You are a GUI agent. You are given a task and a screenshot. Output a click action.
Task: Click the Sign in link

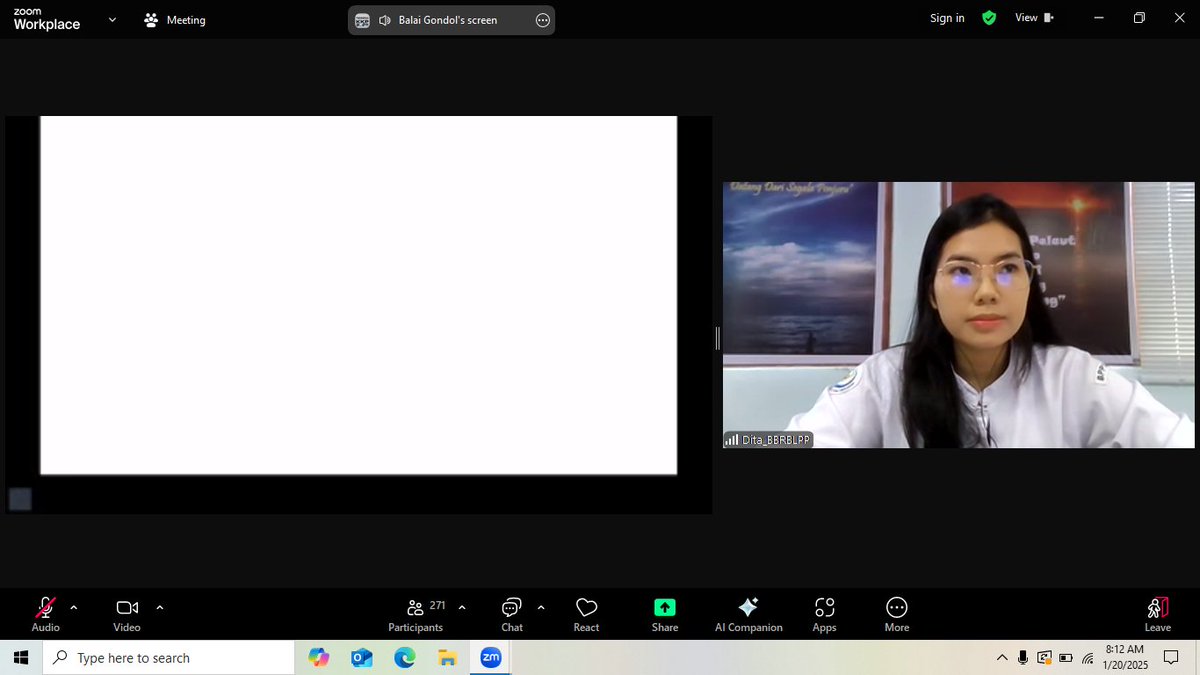[x=947, y=18]
